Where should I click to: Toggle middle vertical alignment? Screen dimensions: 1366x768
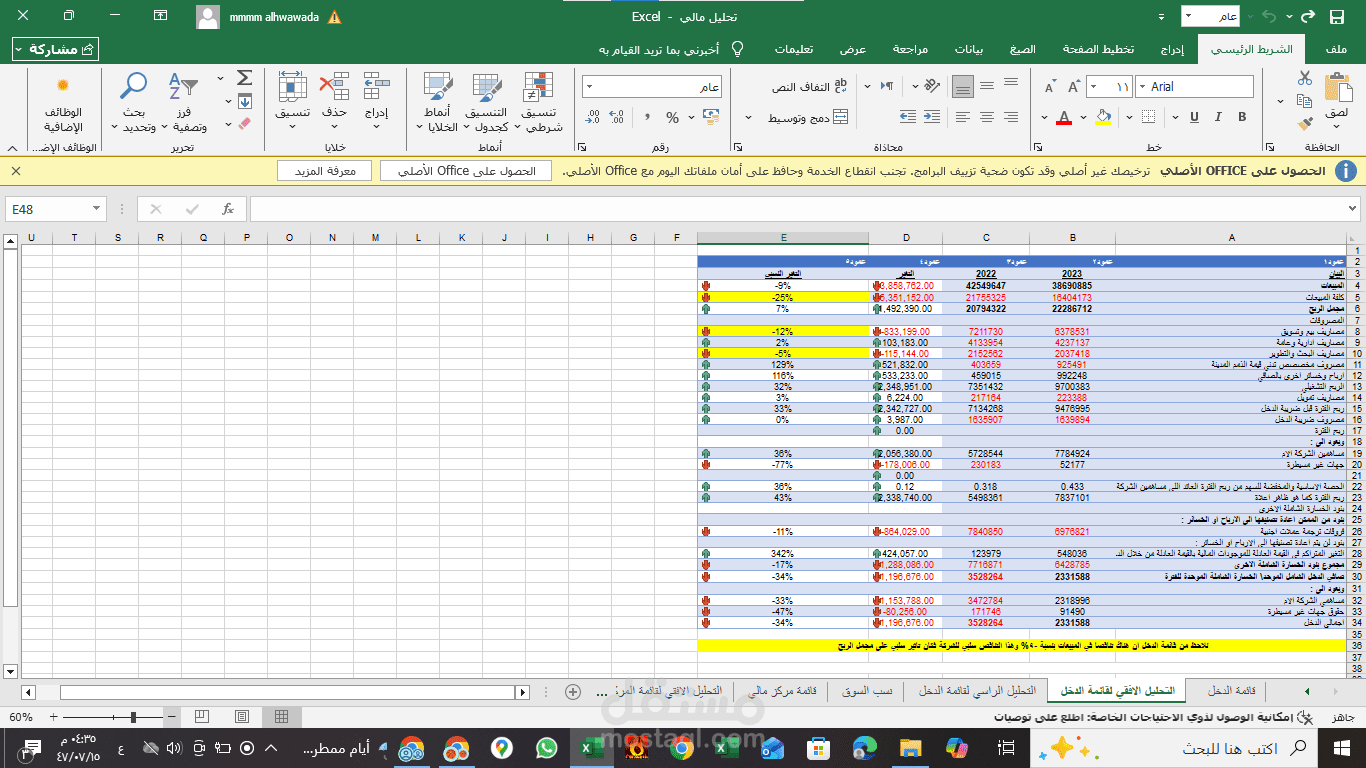tap(987, 86)
